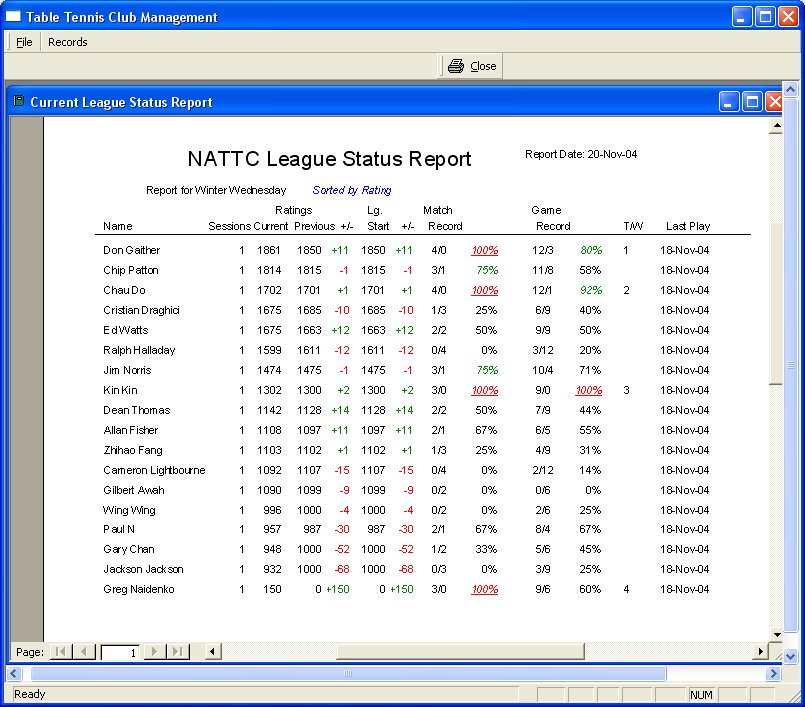The height and width of the screenshot is (707, 805).
Task: Click the Ready status bar text
Action: 30,694
